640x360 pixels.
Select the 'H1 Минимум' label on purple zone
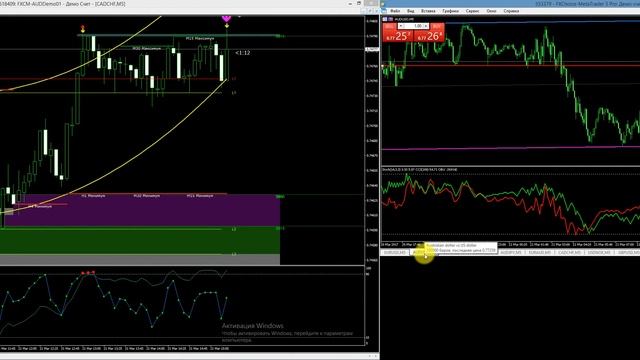(93, 196)
